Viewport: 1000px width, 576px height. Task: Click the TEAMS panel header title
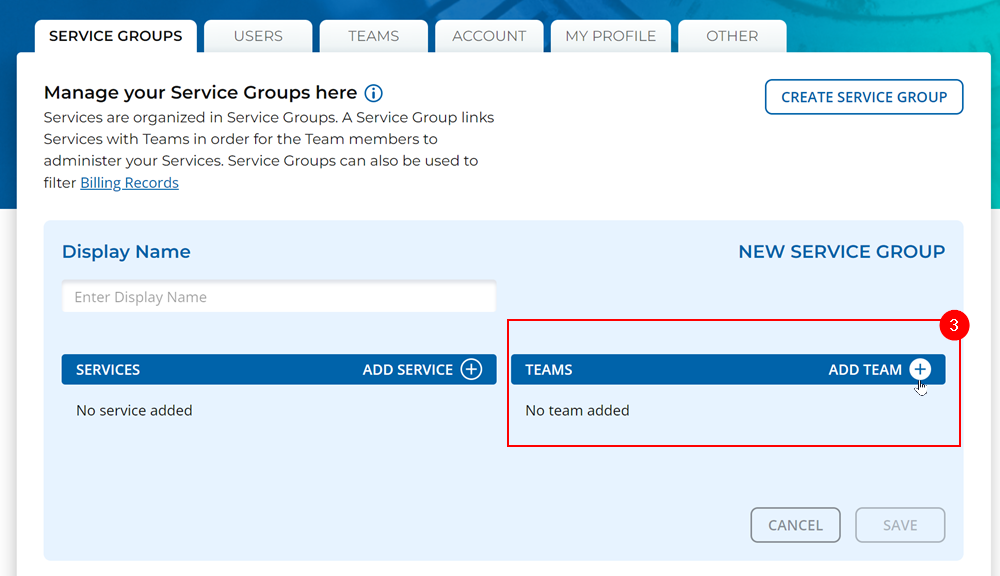point(549,370)
